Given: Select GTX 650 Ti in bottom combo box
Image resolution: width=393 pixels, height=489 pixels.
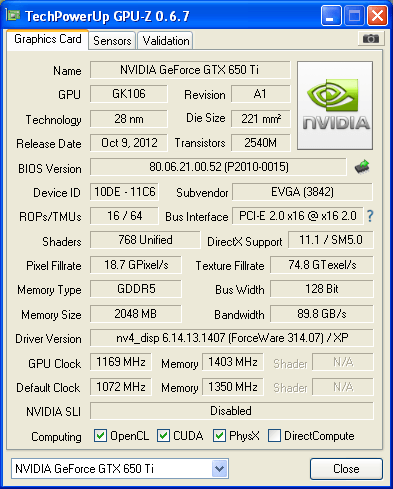Looking at the screenshot, I should tap(120, 469).
